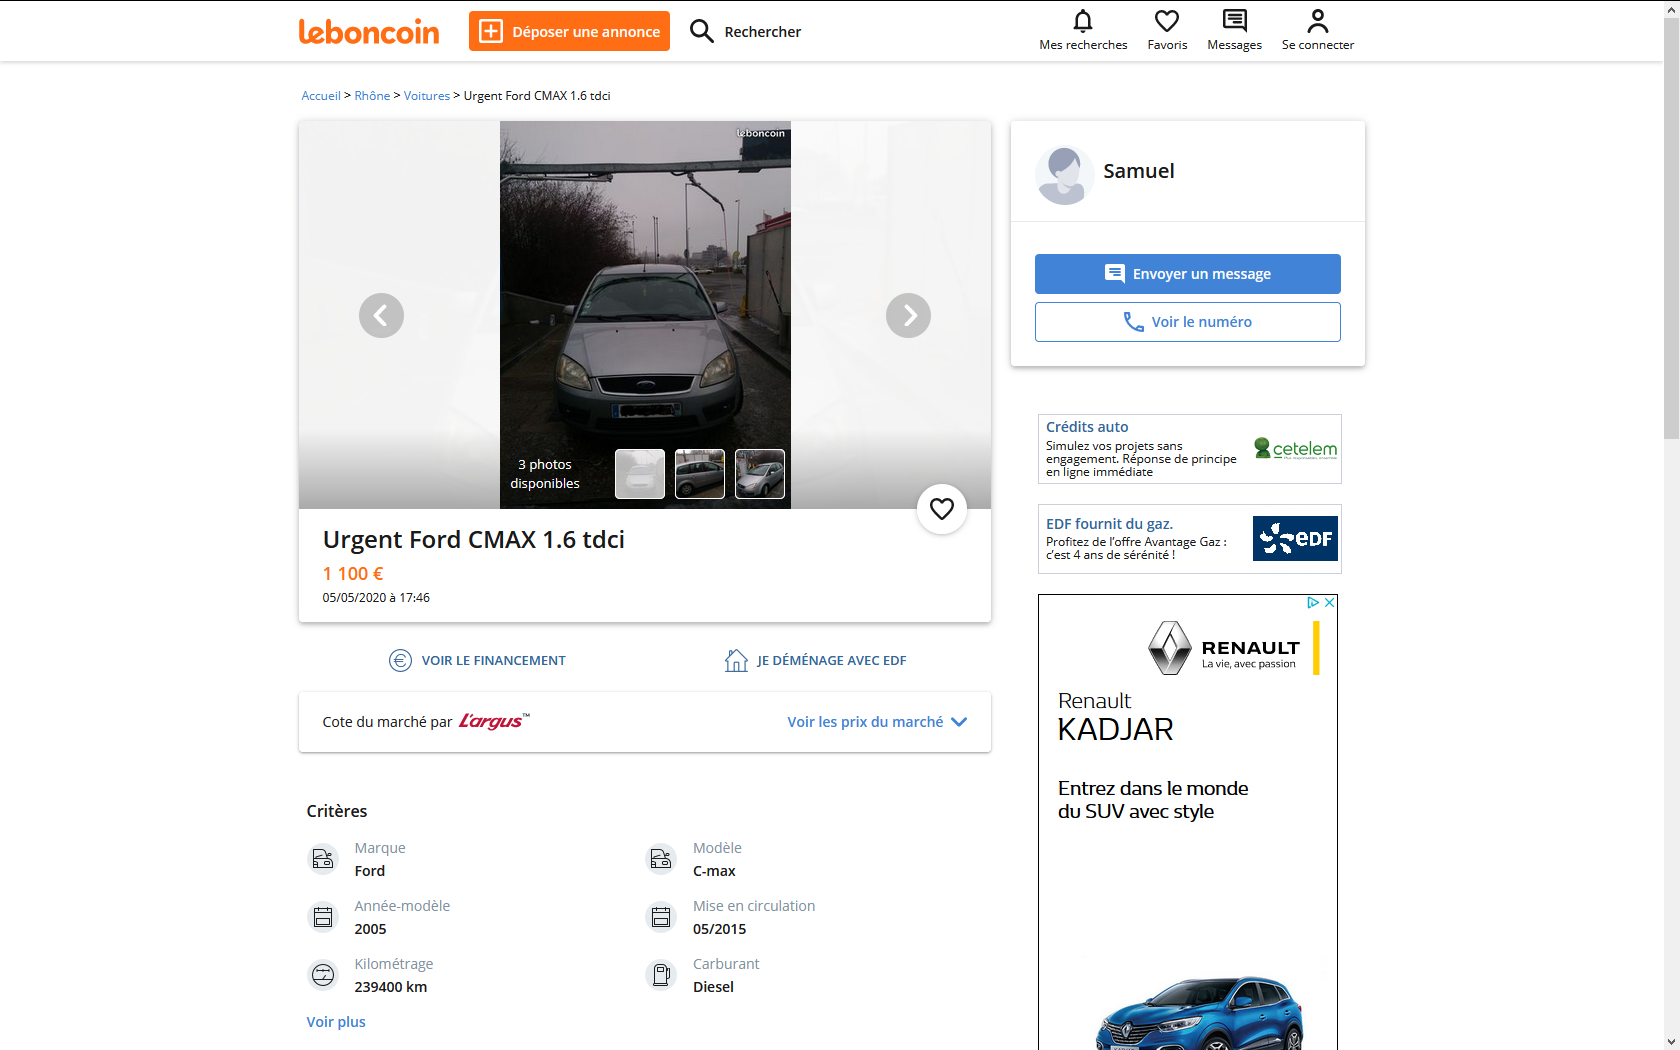The width and height of the screenshot is (1680, 1050).
Task: Go to Voitures breadcrumb link
Action: (427, 96)
